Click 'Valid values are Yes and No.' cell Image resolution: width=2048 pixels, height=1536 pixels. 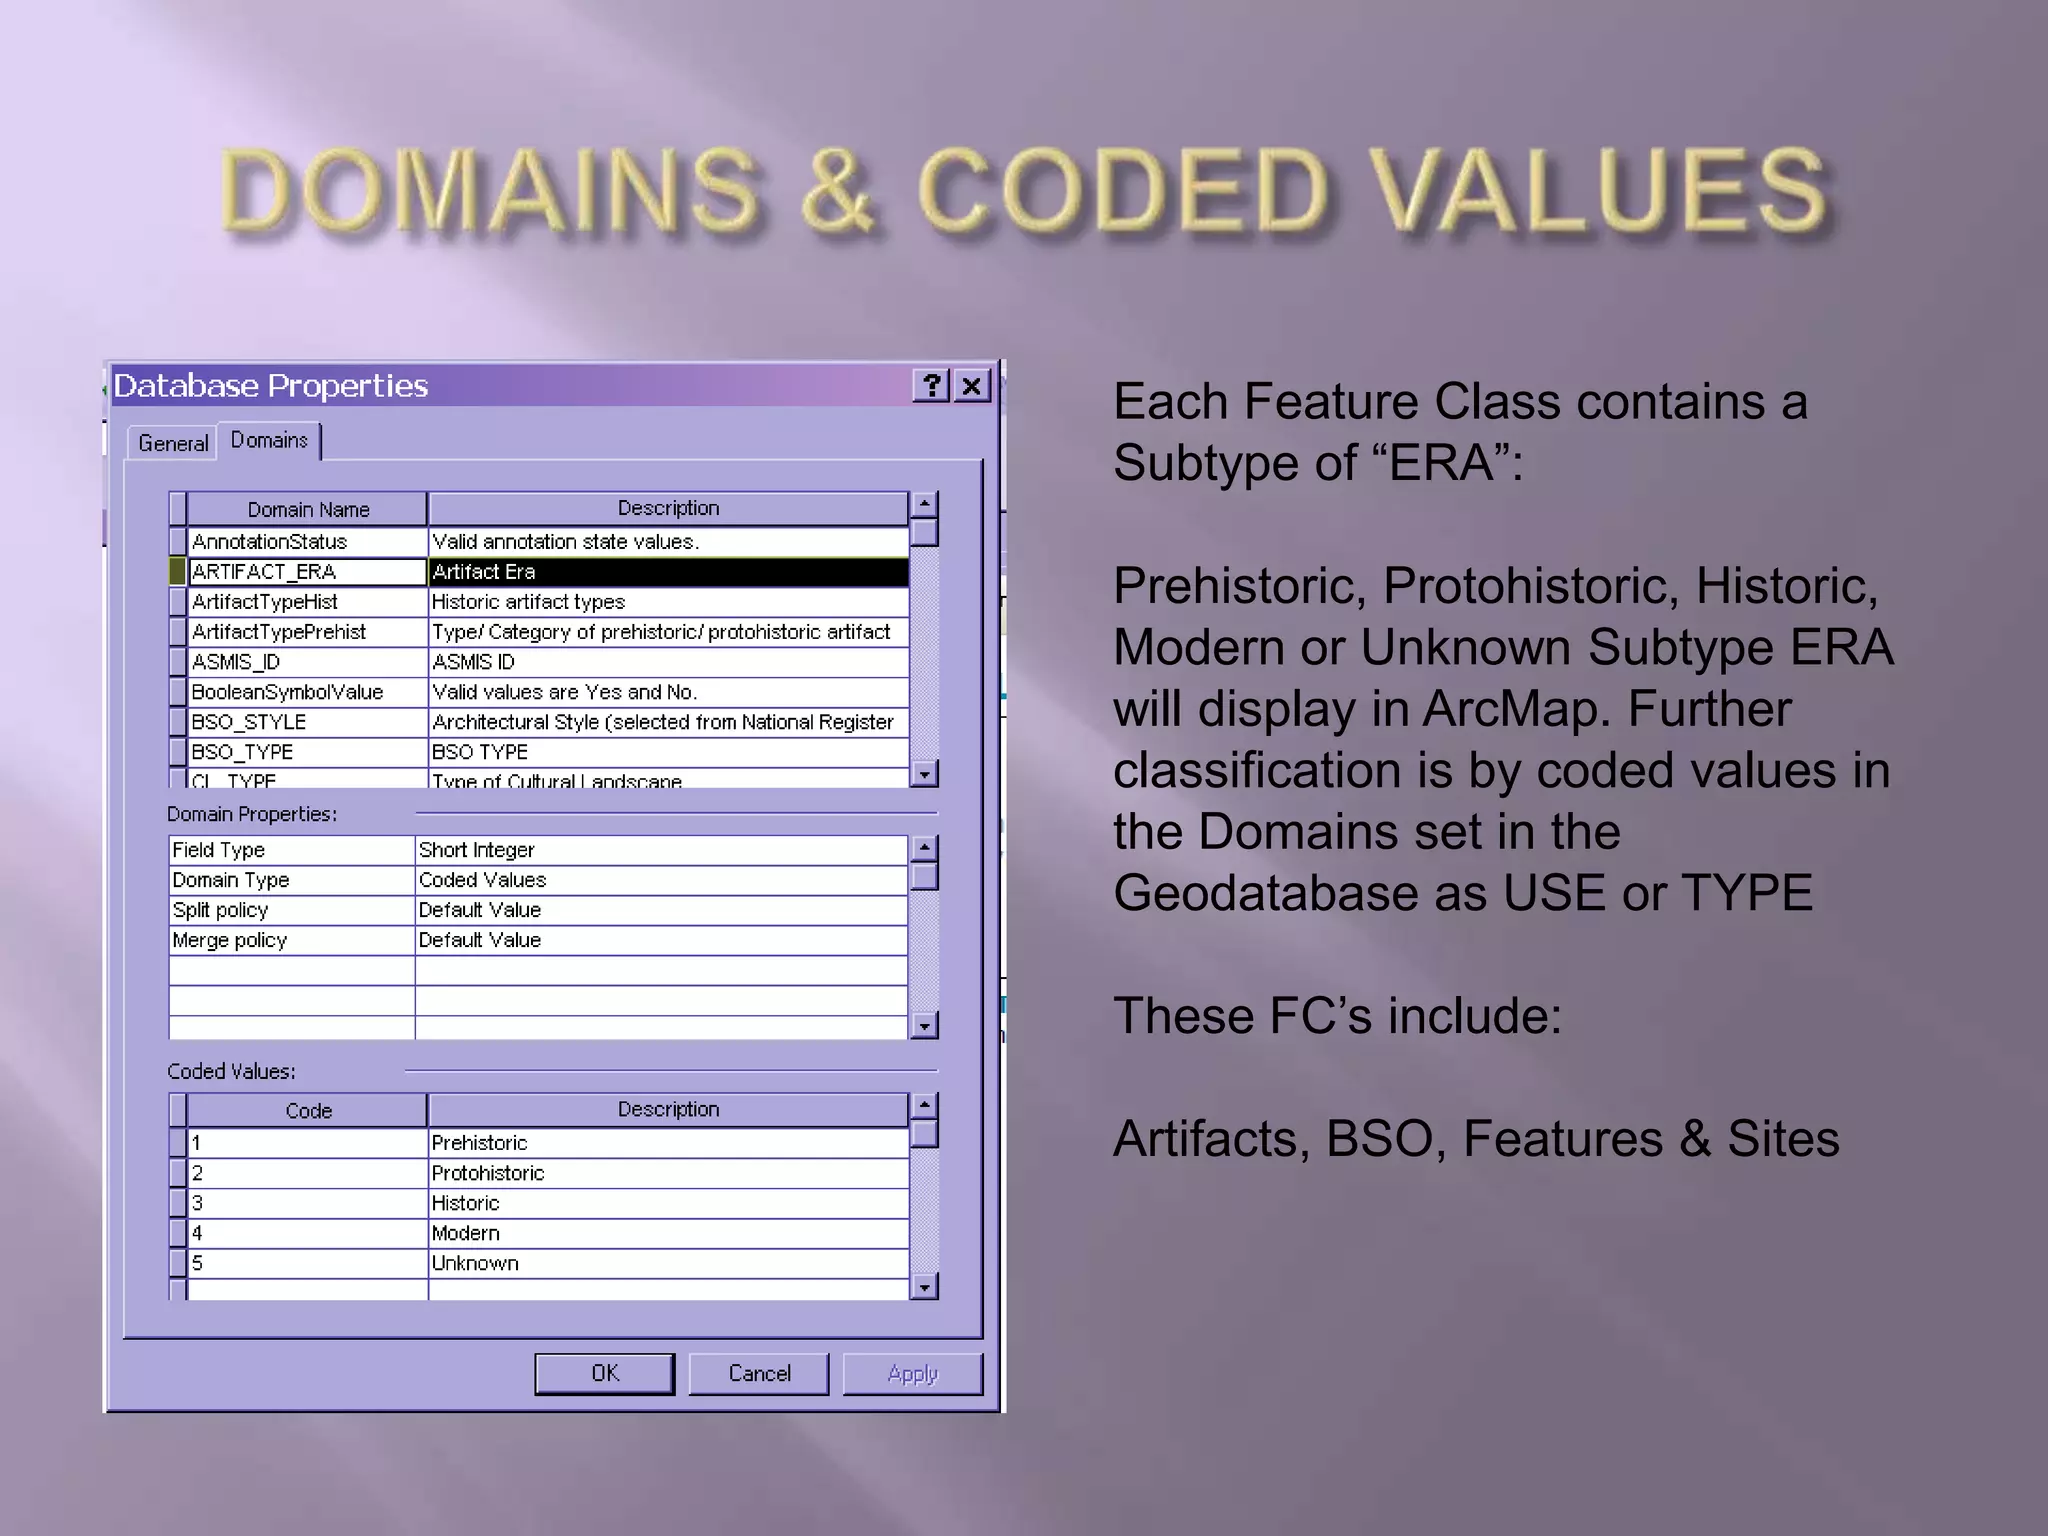[668, 691]
